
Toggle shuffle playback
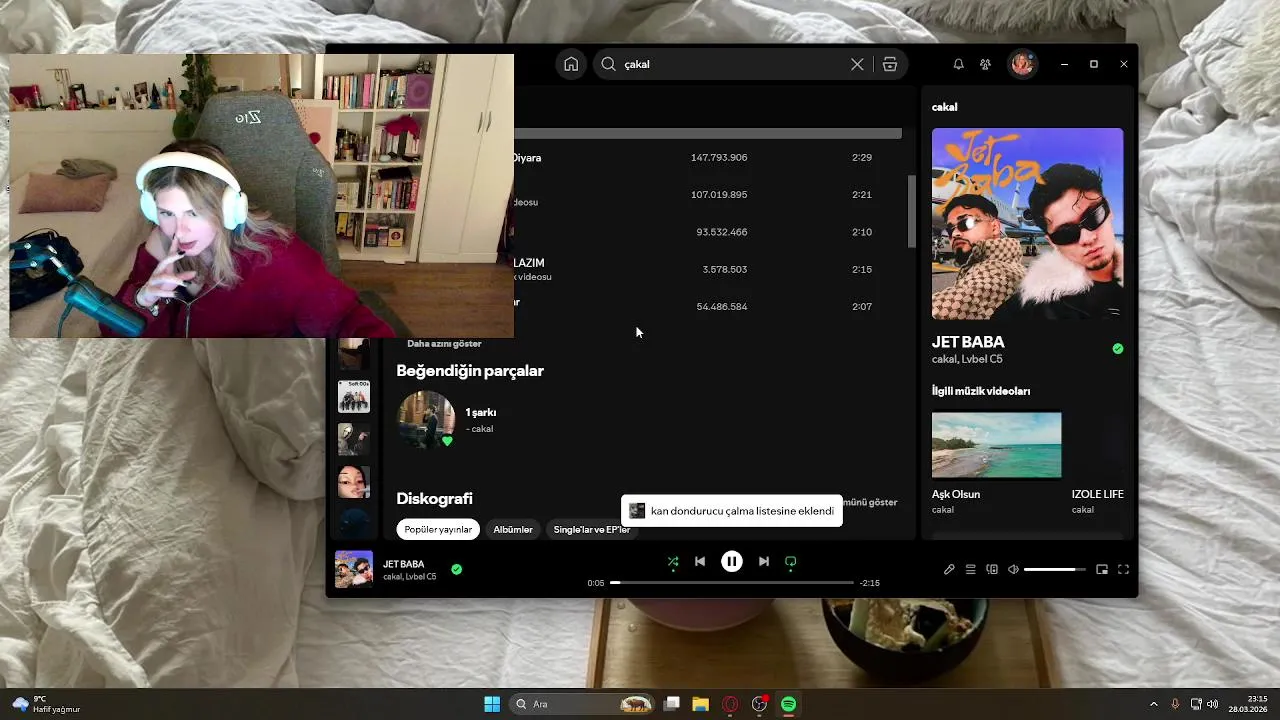click(x=673, y=562)
